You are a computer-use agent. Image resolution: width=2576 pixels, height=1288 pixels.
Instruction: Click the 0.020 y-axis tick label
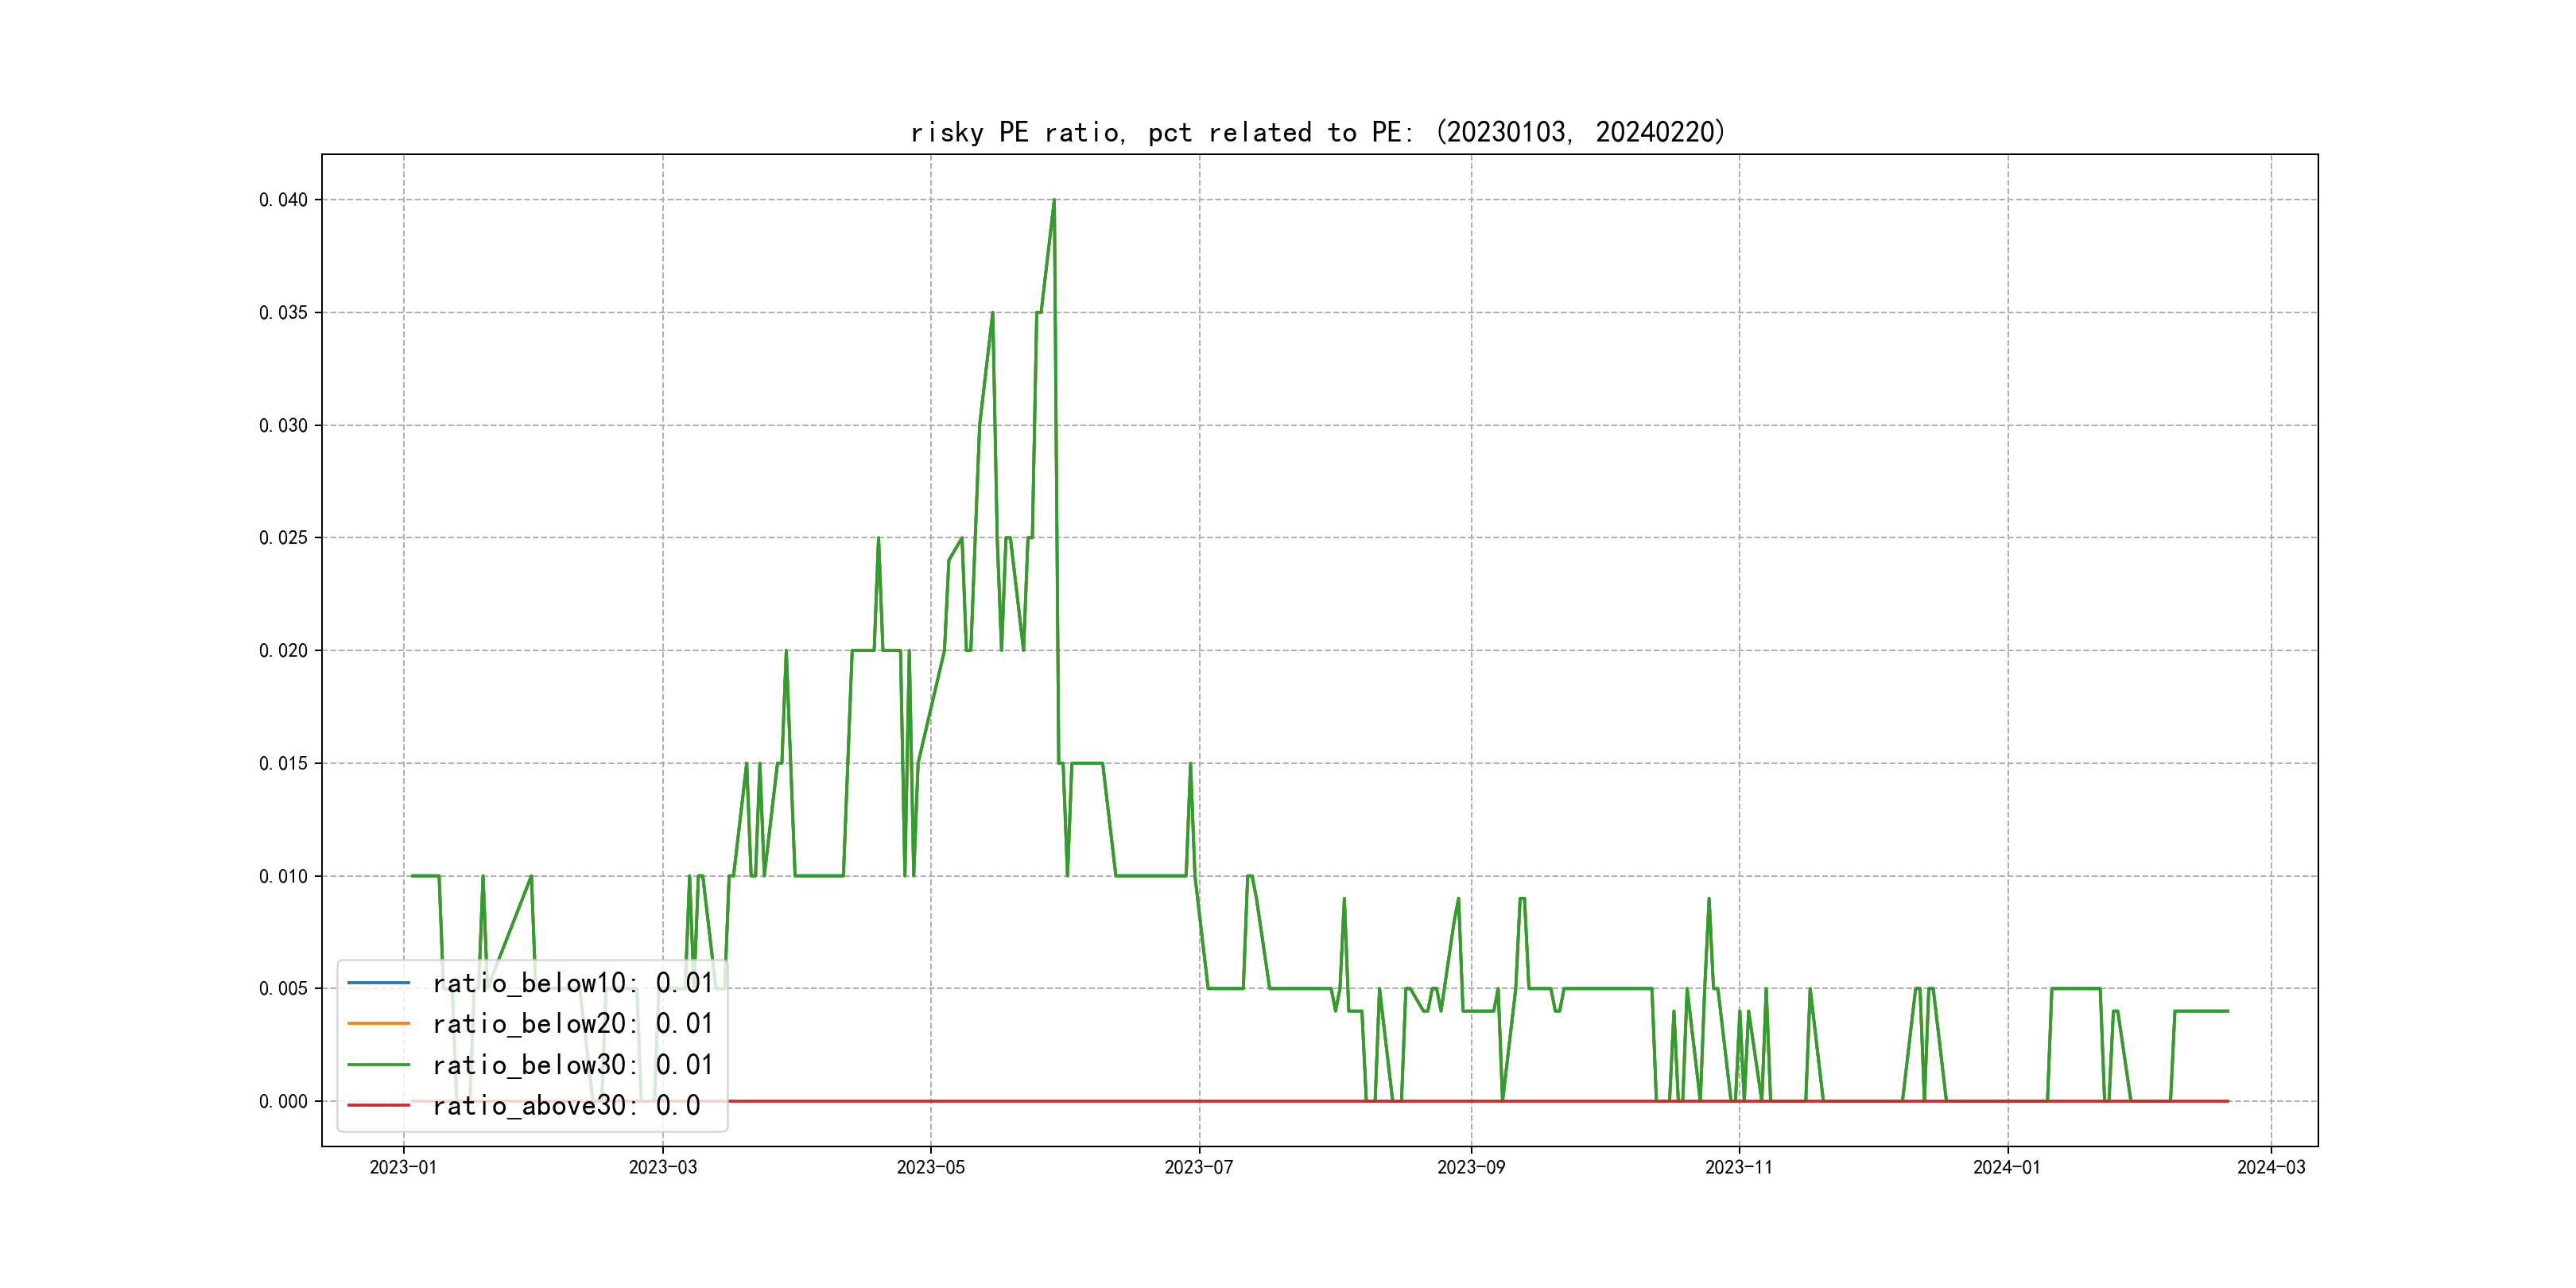click(283, 651)
